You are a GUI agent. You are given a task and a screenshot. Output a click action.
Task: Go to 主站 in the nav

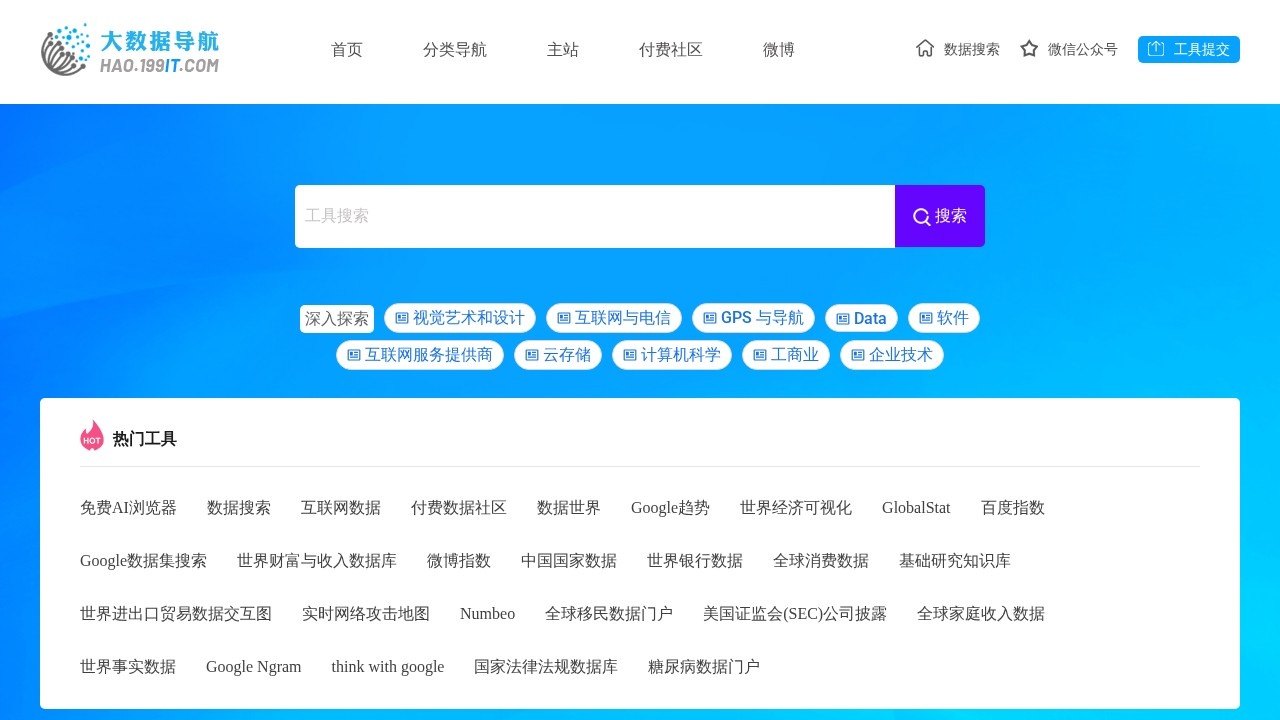pyautogui.click(x=563, y=50)
